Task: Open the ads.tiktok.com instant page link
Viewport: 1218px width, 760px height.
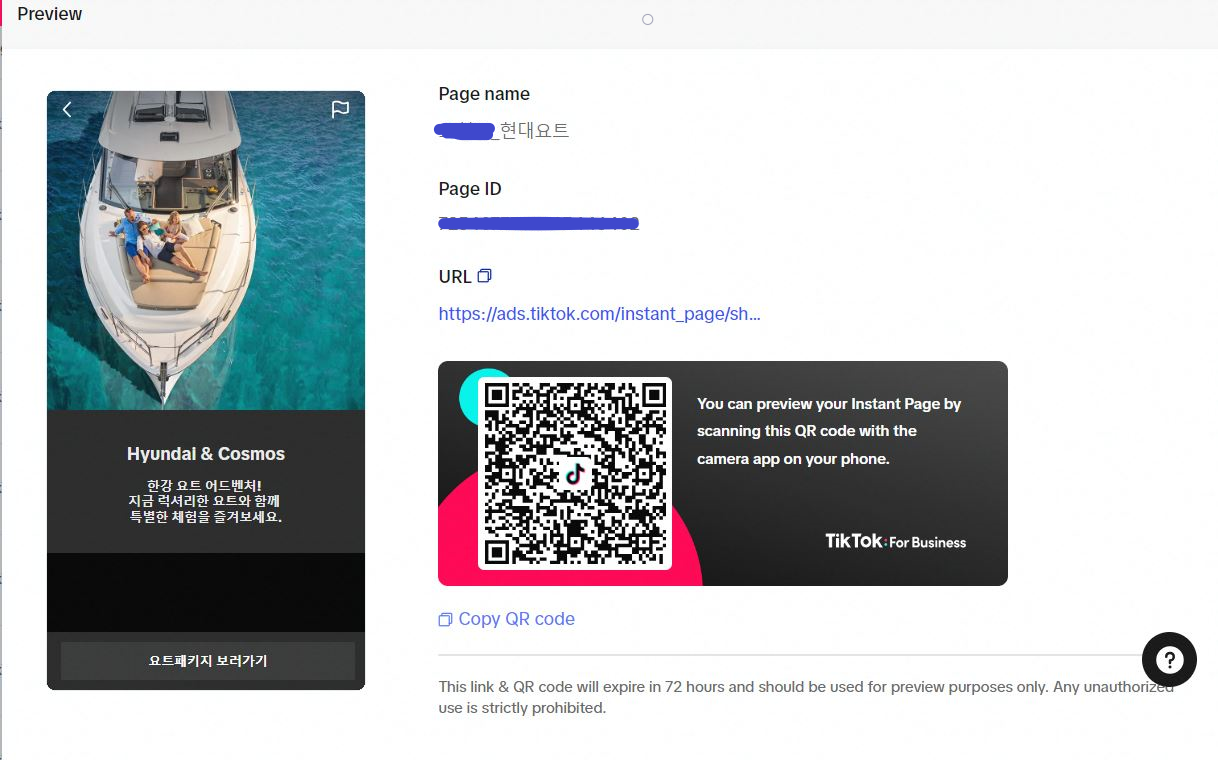Action: pos(600,314)
